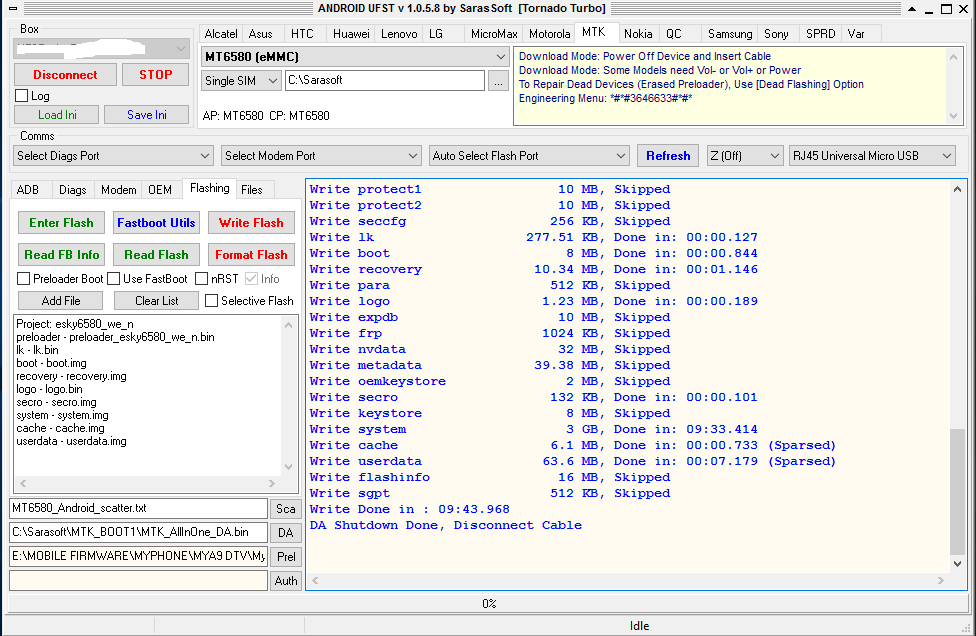
Task: Click the MTK_AllInOne_DA.bin path field
Action: tap(138, 533)
